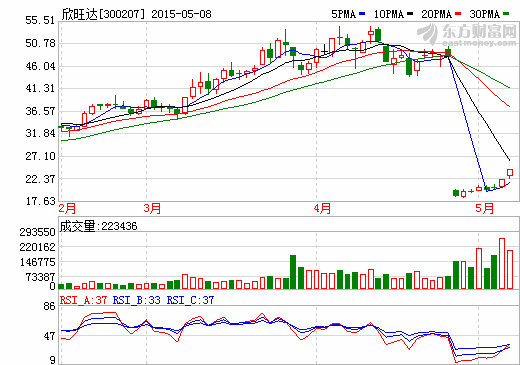
Task: Click the 36.57 price axis label
Action: (x=40, y=111)
